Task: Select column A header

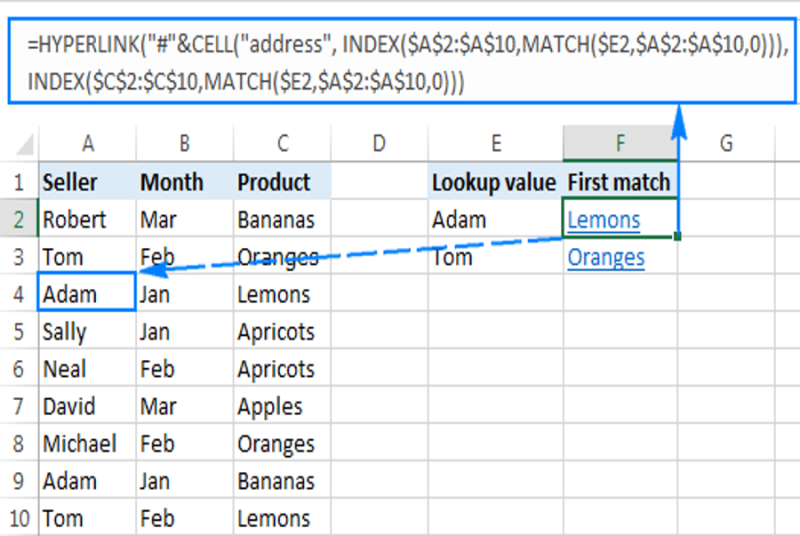Action: point(88,144)
